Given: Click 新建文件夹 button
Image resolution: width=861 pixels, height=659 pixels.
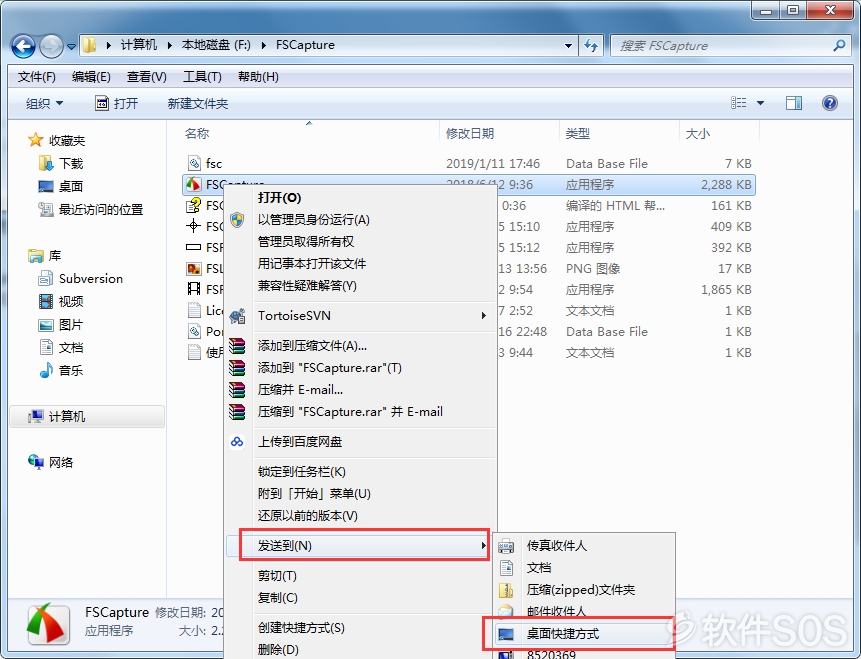Looking at the screenshot, I should (x=198, y=103).
